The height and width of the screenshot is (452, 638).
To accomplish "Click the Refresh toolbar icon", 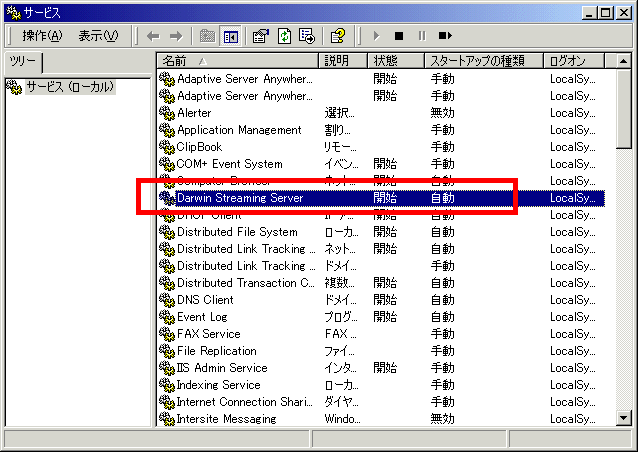I will point(284,36).
